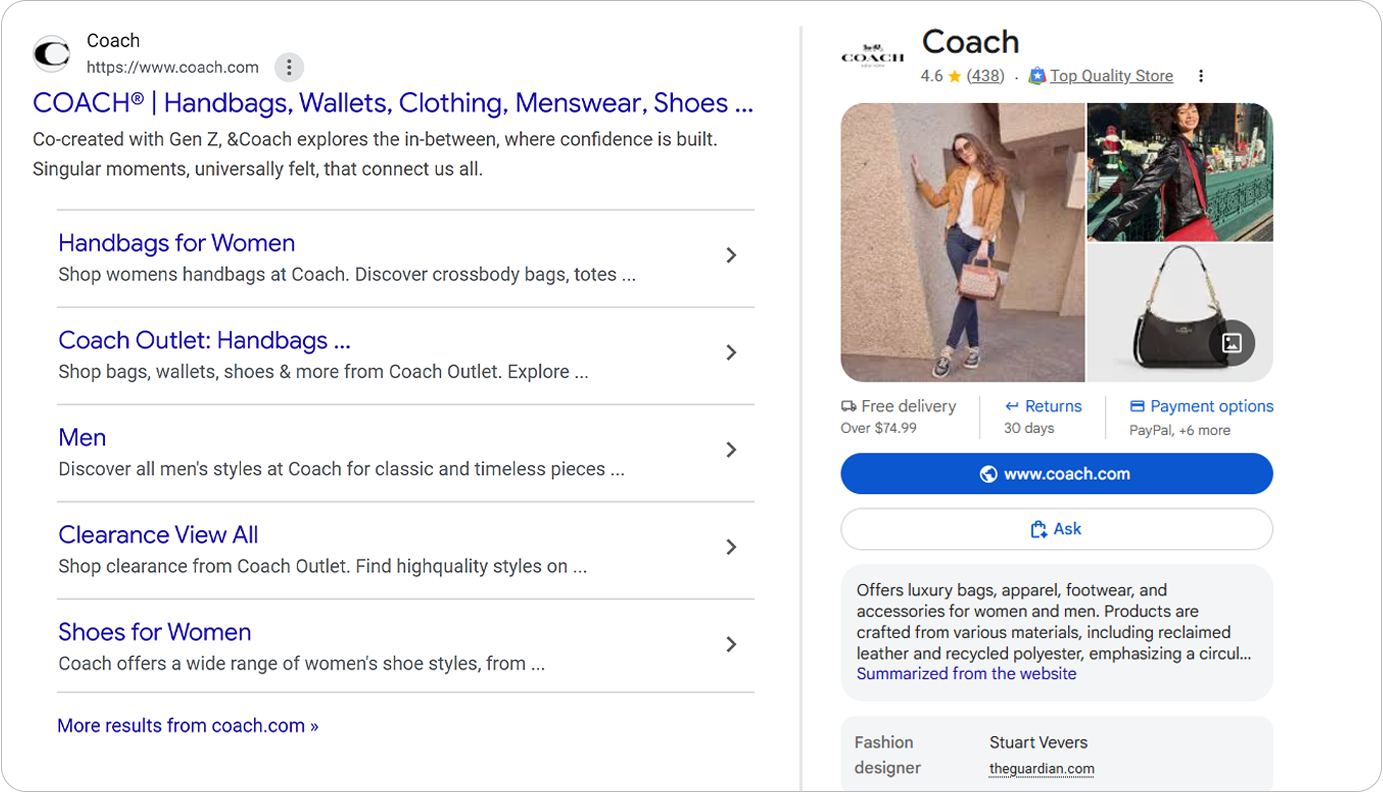The image size is (1383, 793).
Task: Click Summarized from the website link
Action: point(966,674)
